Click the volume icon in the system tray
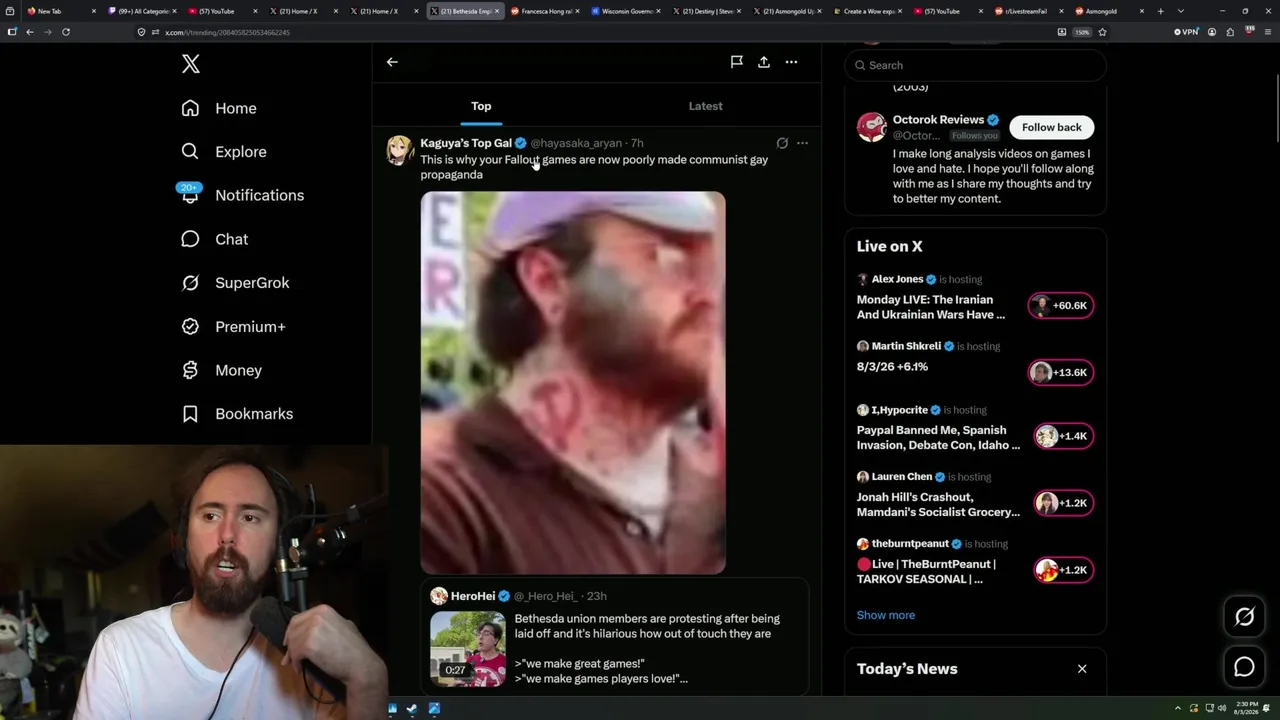 [x=1222, y=709]
